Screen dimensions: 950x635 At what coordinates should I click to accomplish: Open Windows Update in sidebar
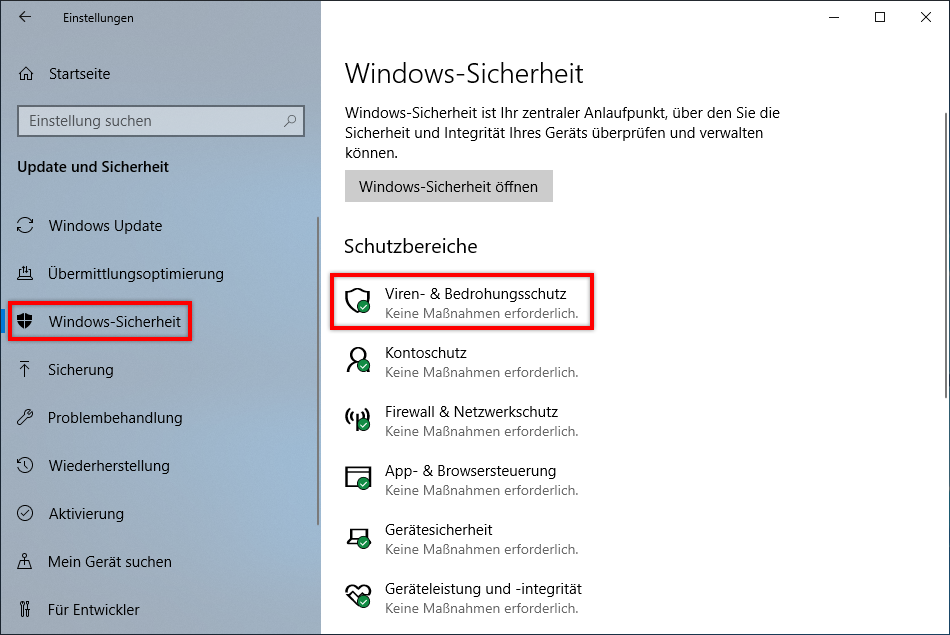(x=104, y=226)
